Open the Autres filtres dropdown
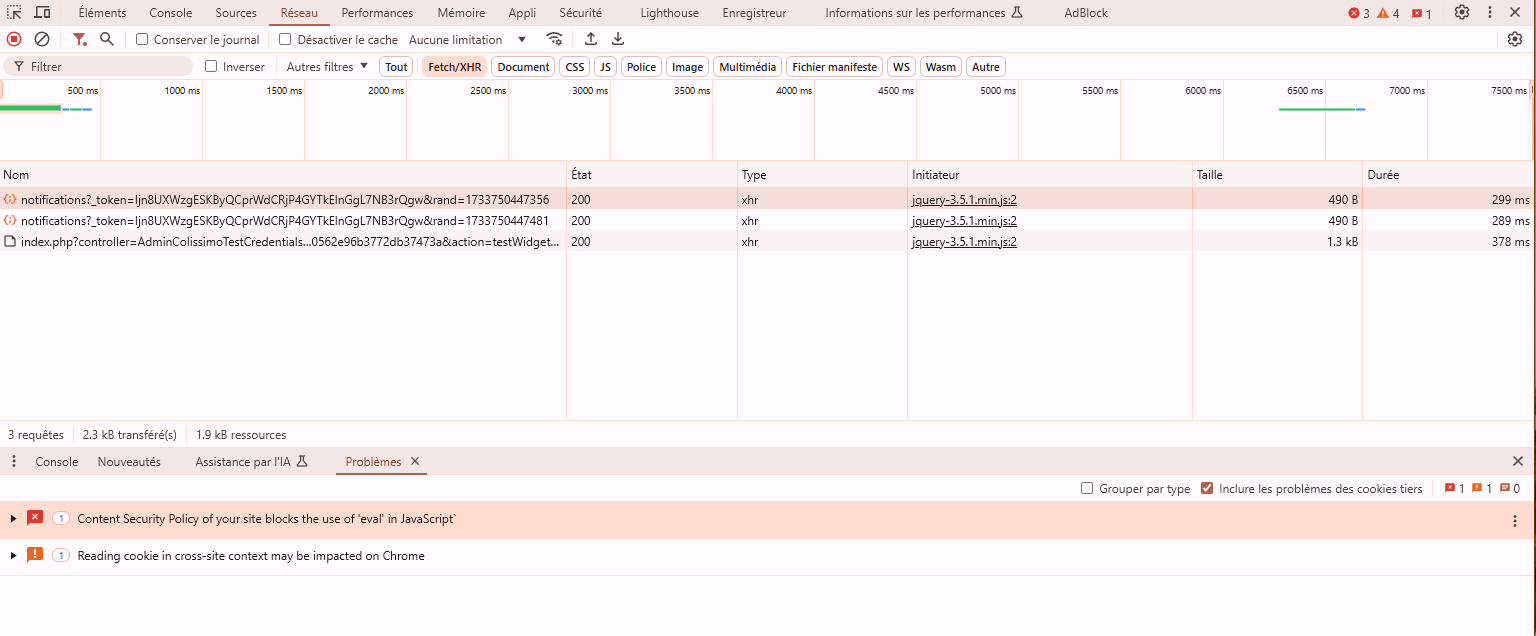 [x=327, y=67]
